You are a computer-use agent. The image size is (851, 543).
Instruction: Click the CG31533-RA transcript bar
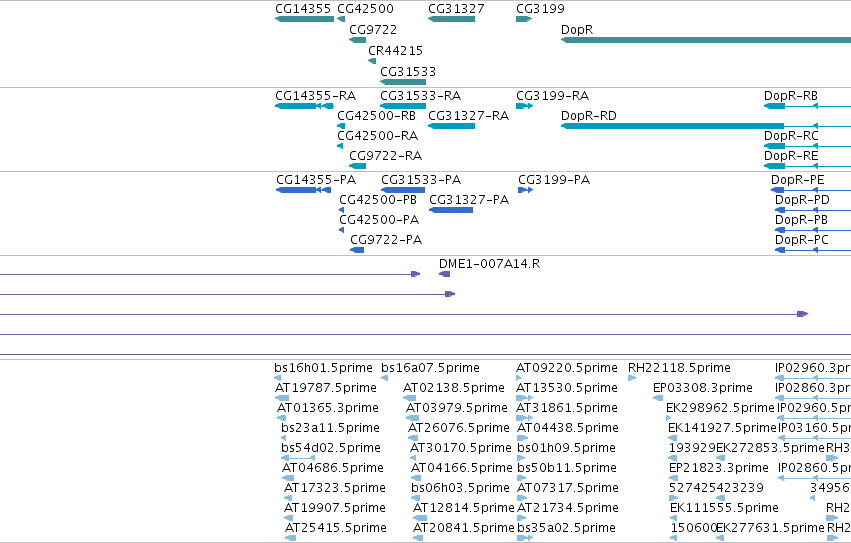point(403,106)
